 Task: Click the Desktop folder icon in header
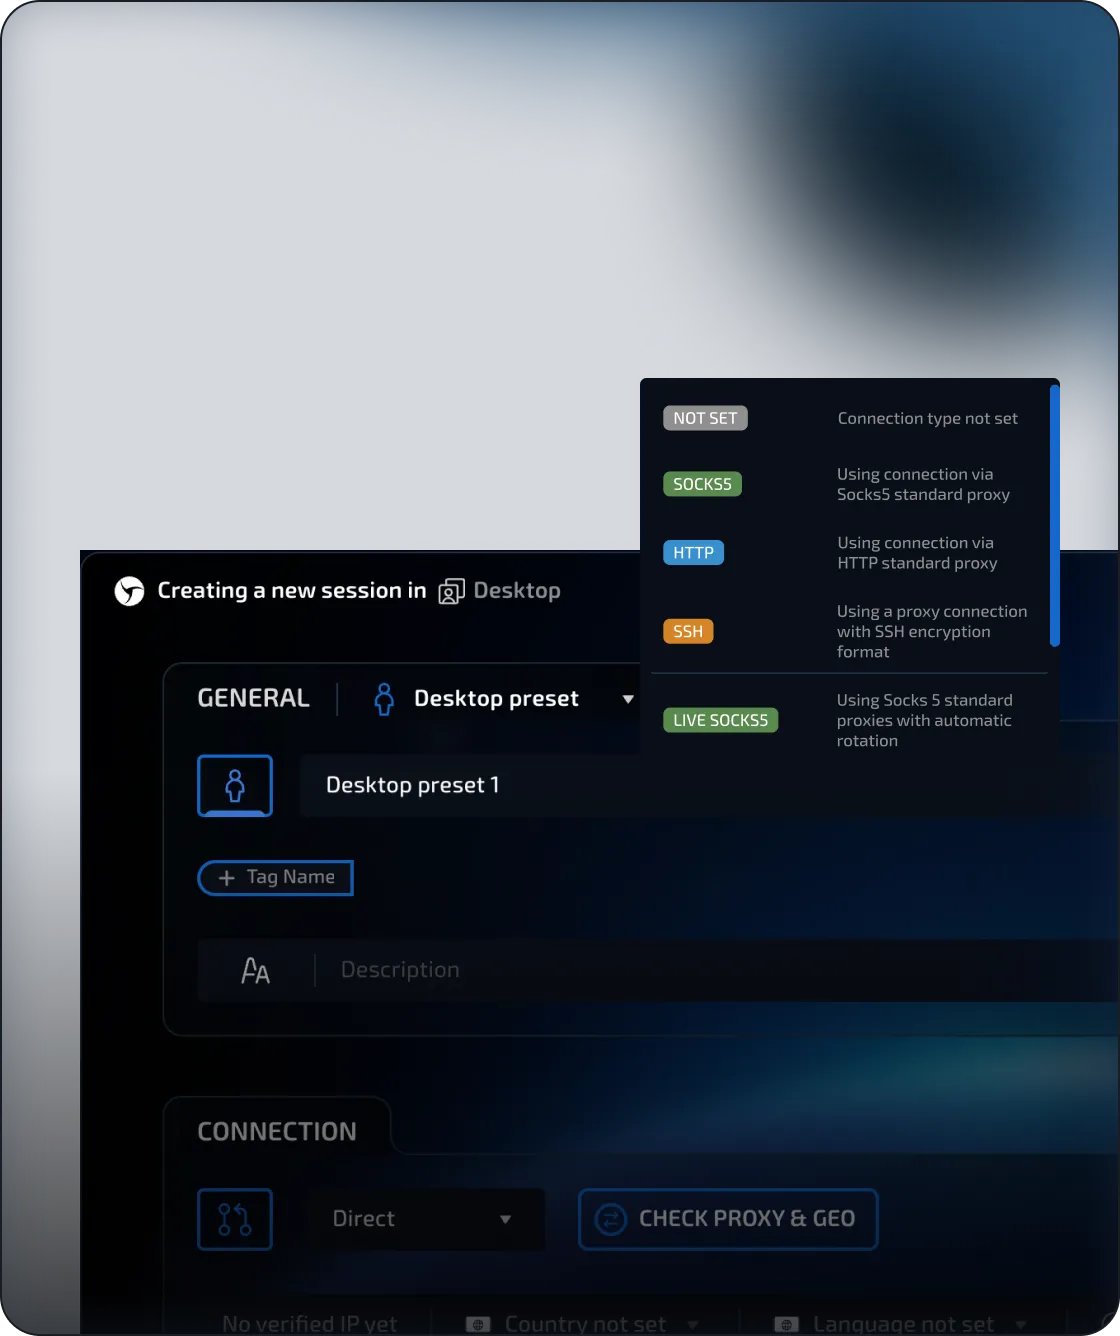[x=452, y=591]
